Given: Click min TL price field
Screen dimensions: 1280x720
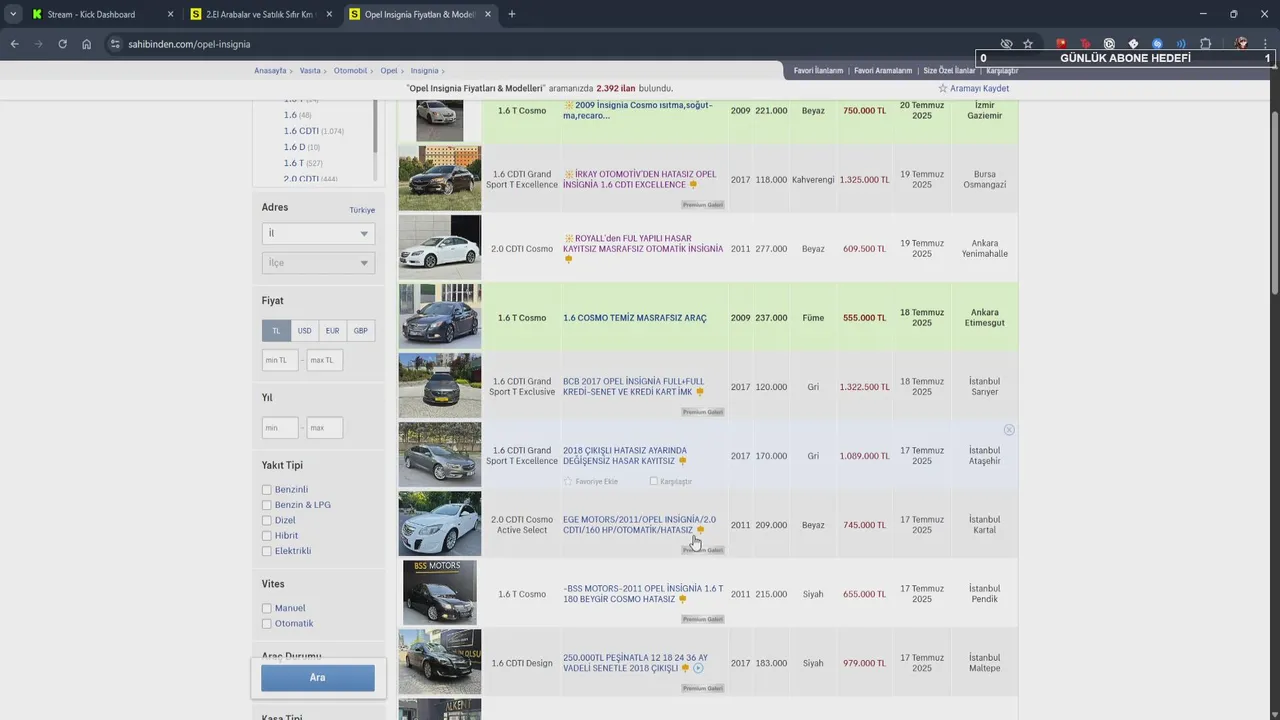Looking at the screenshot, I should (x=280, y=360).
